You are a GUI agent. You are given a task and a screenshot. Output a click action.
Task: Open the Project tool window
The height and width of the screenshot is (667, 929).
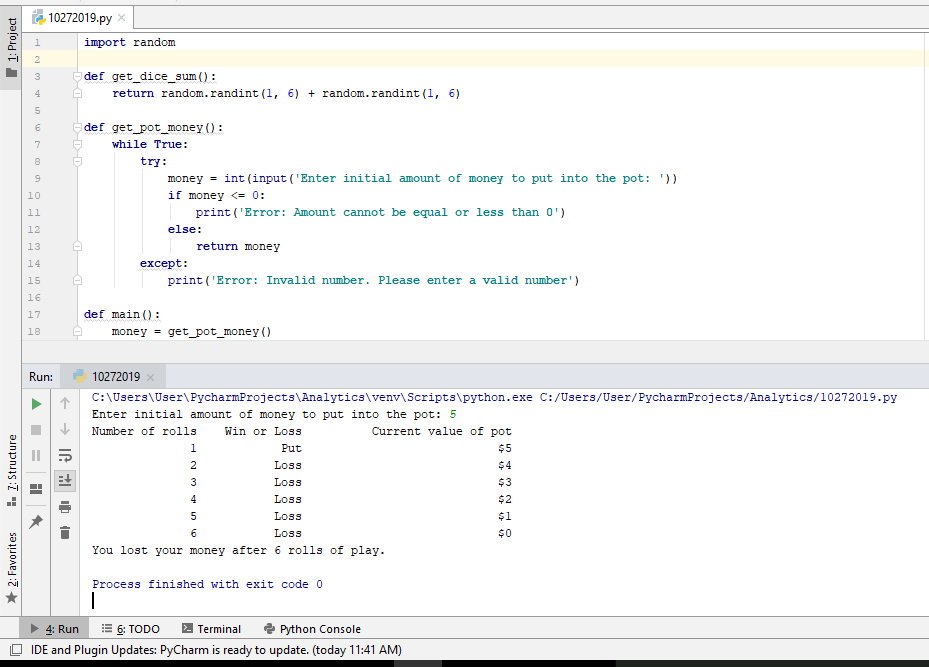[11, 47]
